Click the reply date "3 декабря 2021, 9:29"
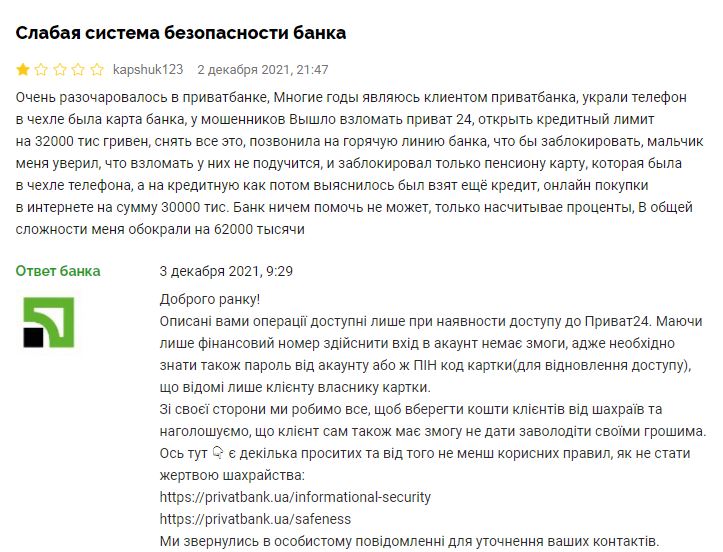Screen dimensions: 723x552 click(226, 271)
